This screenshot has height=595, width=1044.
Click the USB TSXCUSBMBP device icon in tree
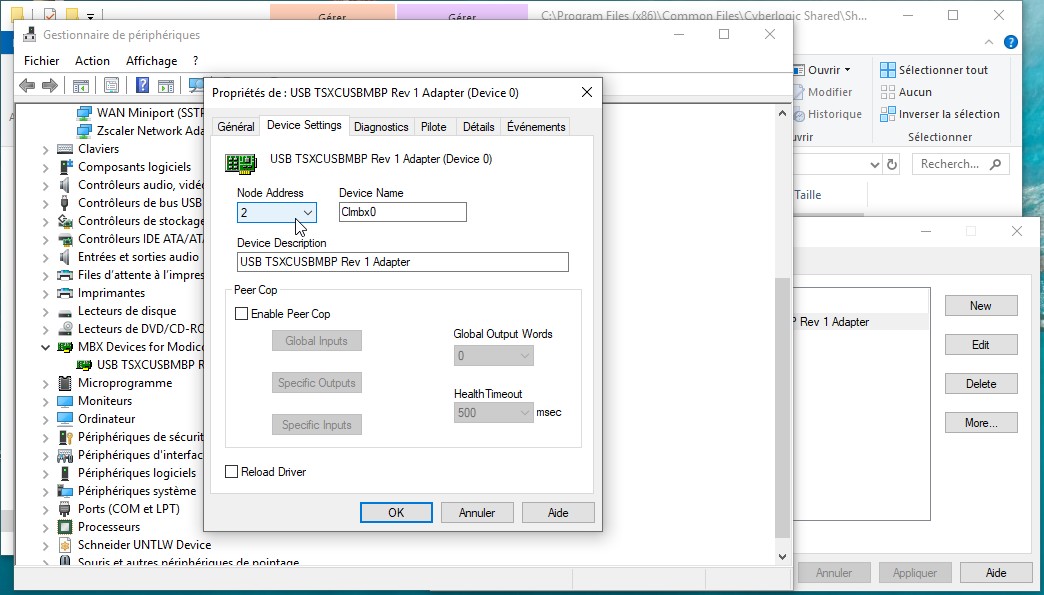(85, 365)
